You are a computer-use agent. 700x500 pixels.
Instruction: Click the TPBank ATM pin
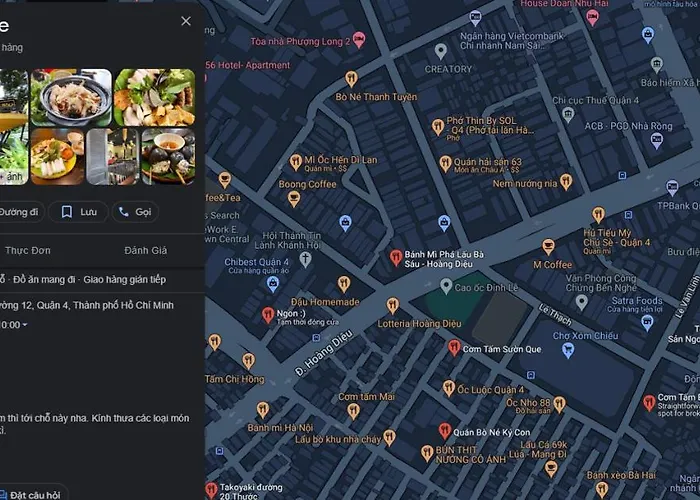tap(672, 188)
